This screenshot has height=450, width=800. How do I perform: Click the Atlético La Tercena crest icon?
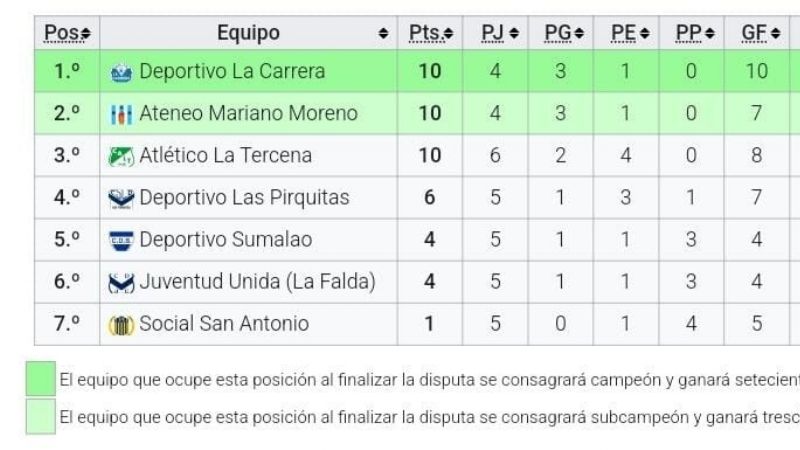pos(121,156)
